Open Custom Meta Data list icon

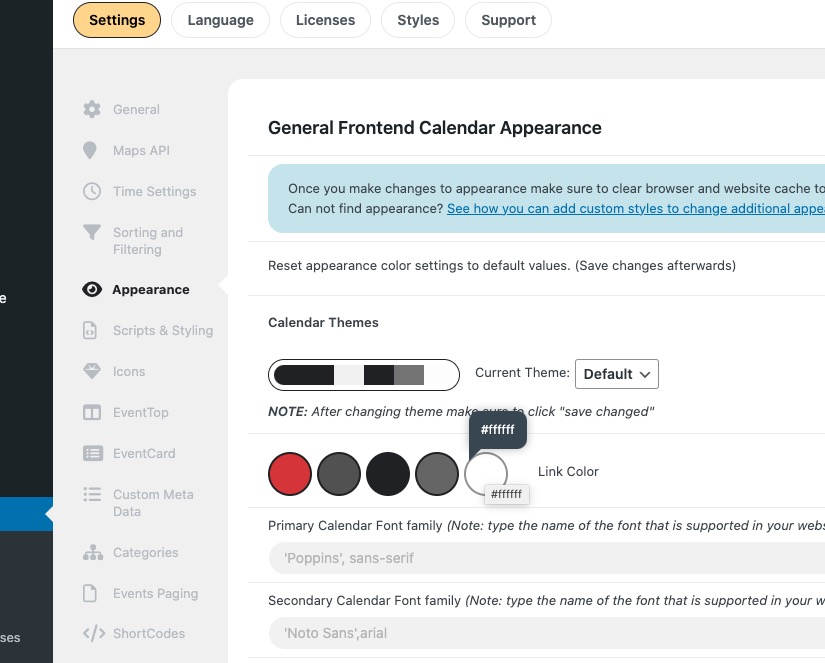92,494
